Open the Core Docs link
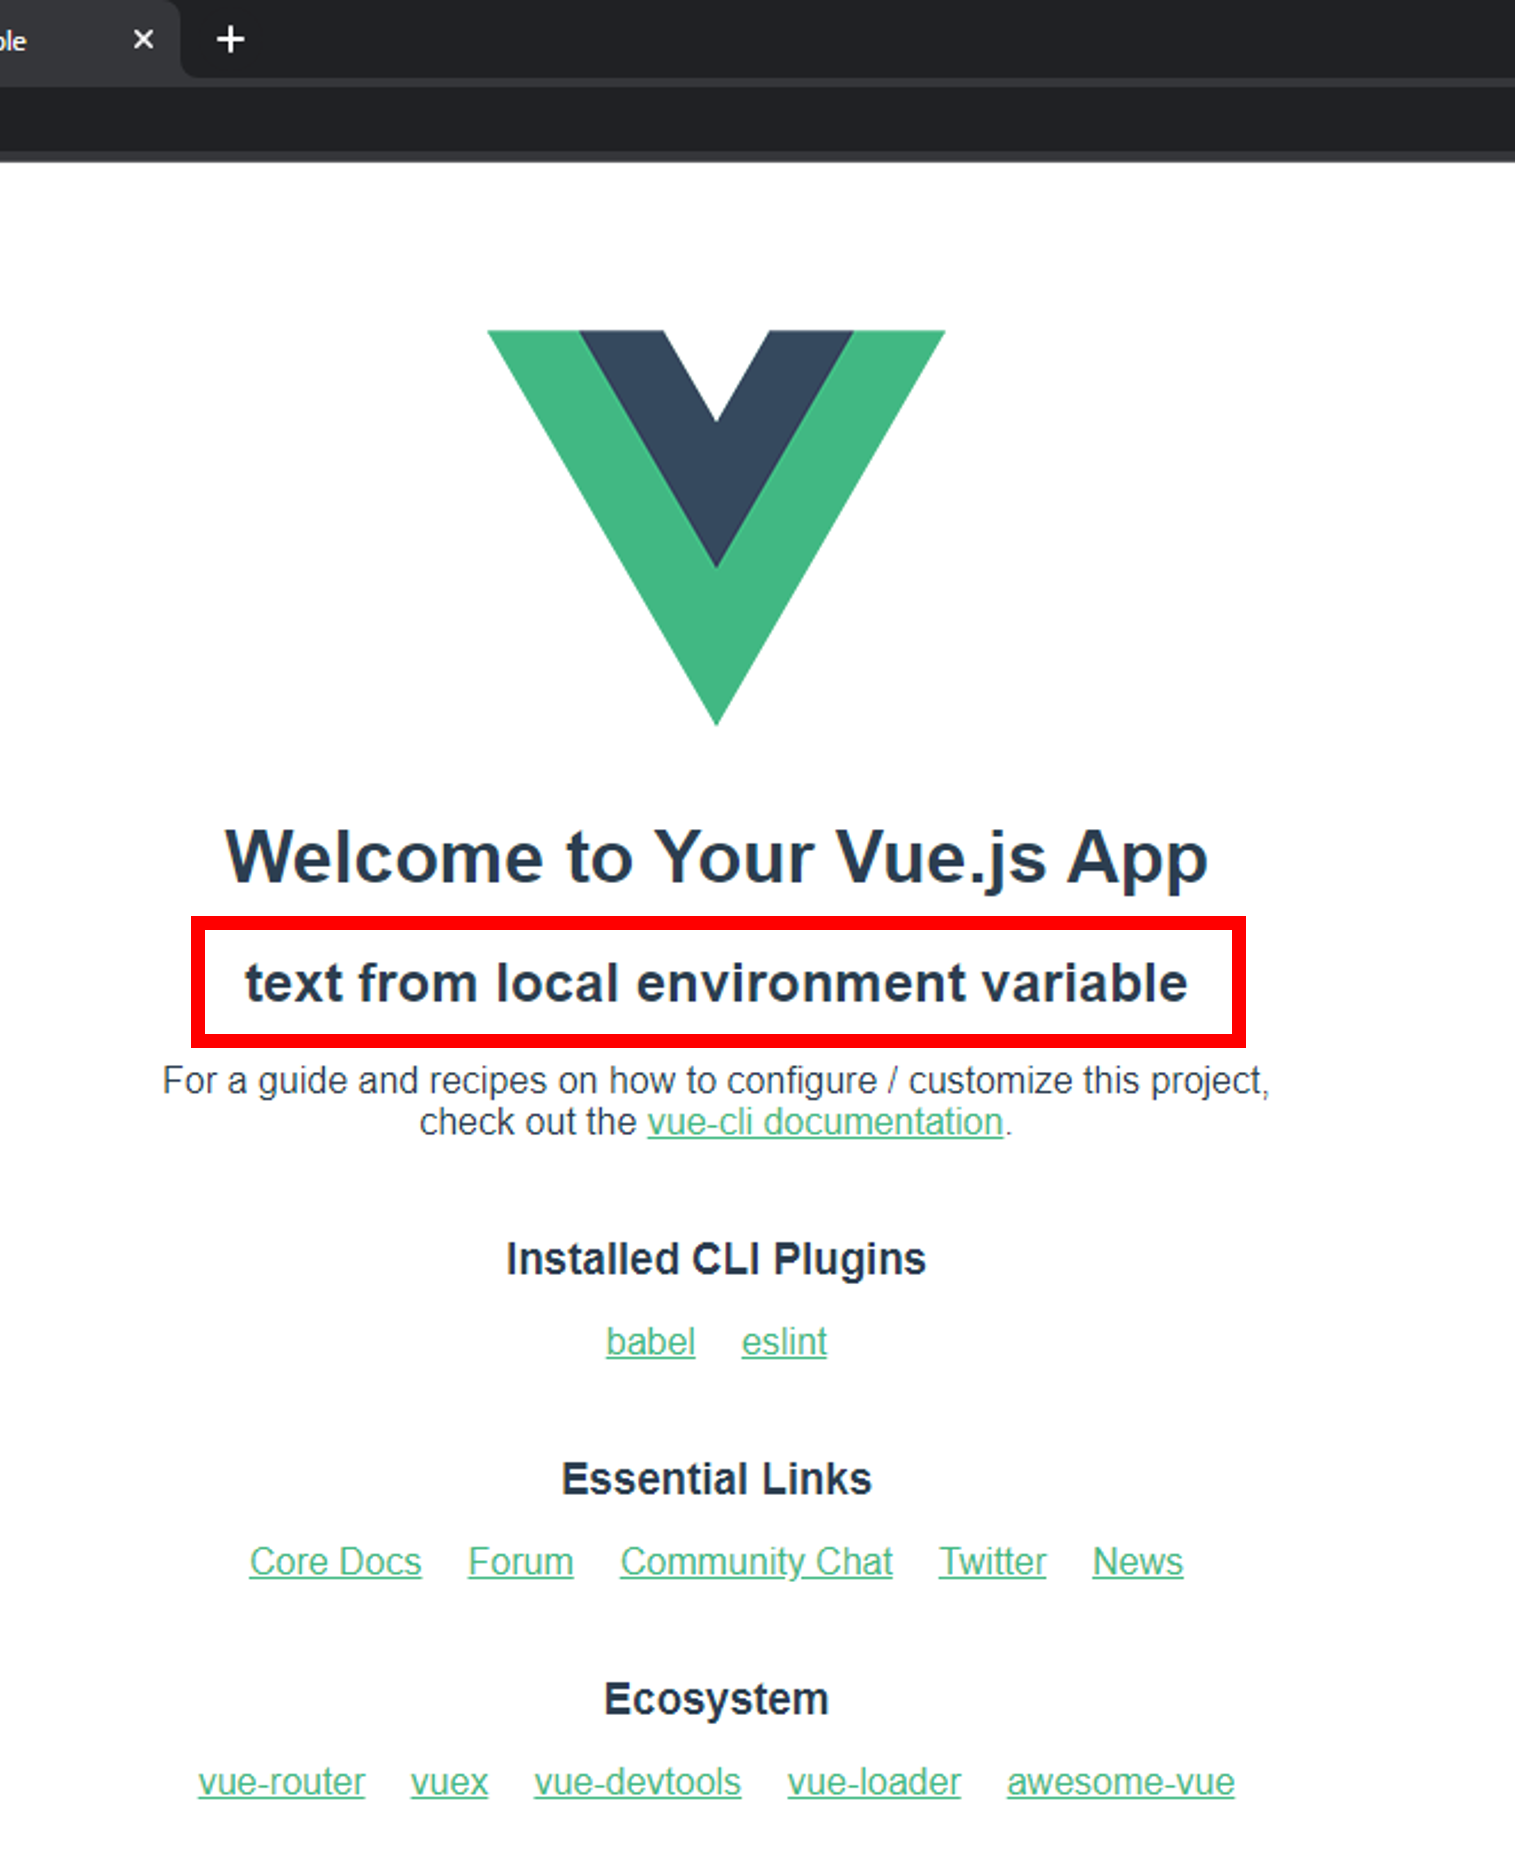Screen dimensions: 1515x1852 (x=335, y=1562)
